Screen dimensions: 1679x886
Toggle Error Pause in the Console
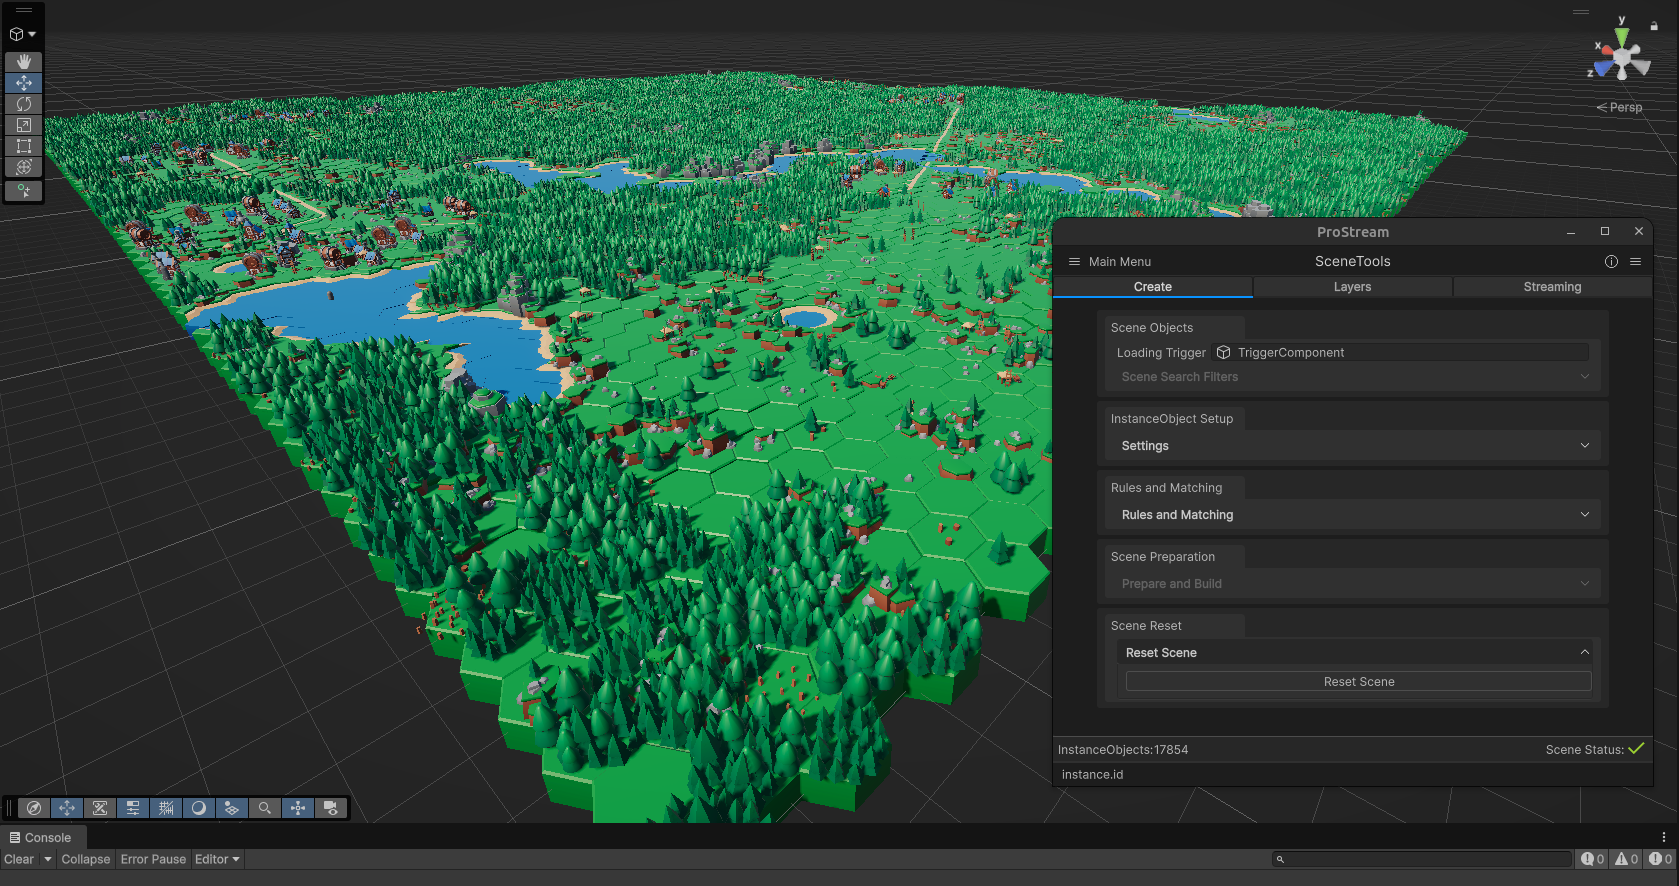click(x=153, y=859)
